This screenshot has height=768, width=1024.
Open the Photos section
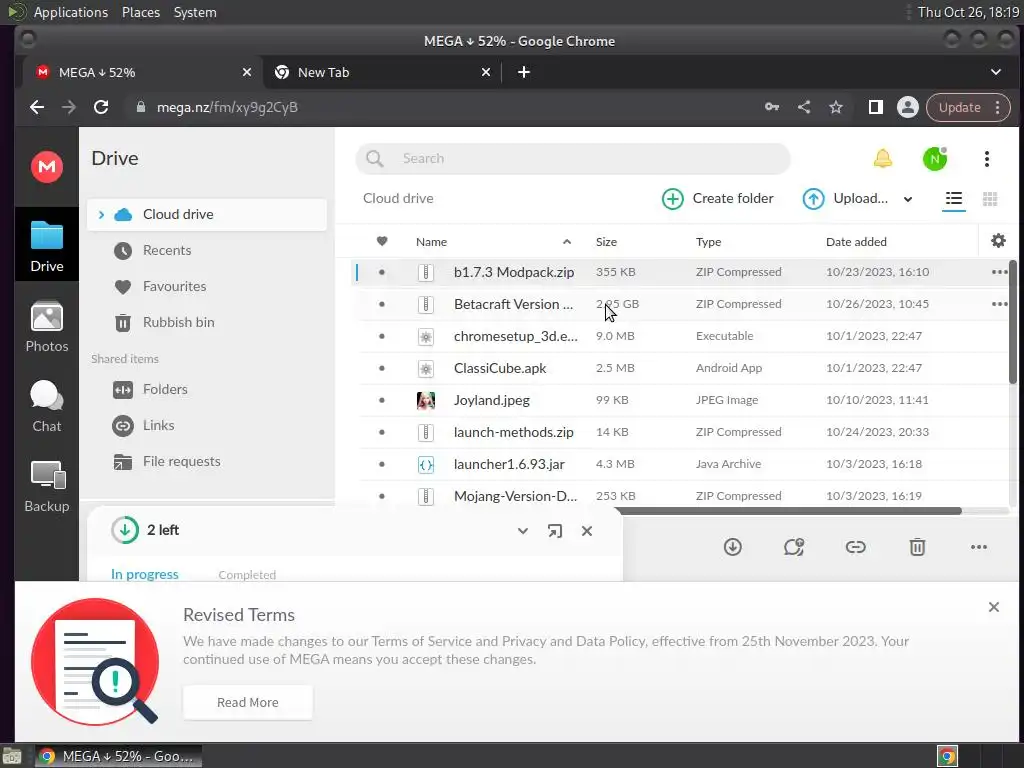pyautogui.click(x=47, y=327)
